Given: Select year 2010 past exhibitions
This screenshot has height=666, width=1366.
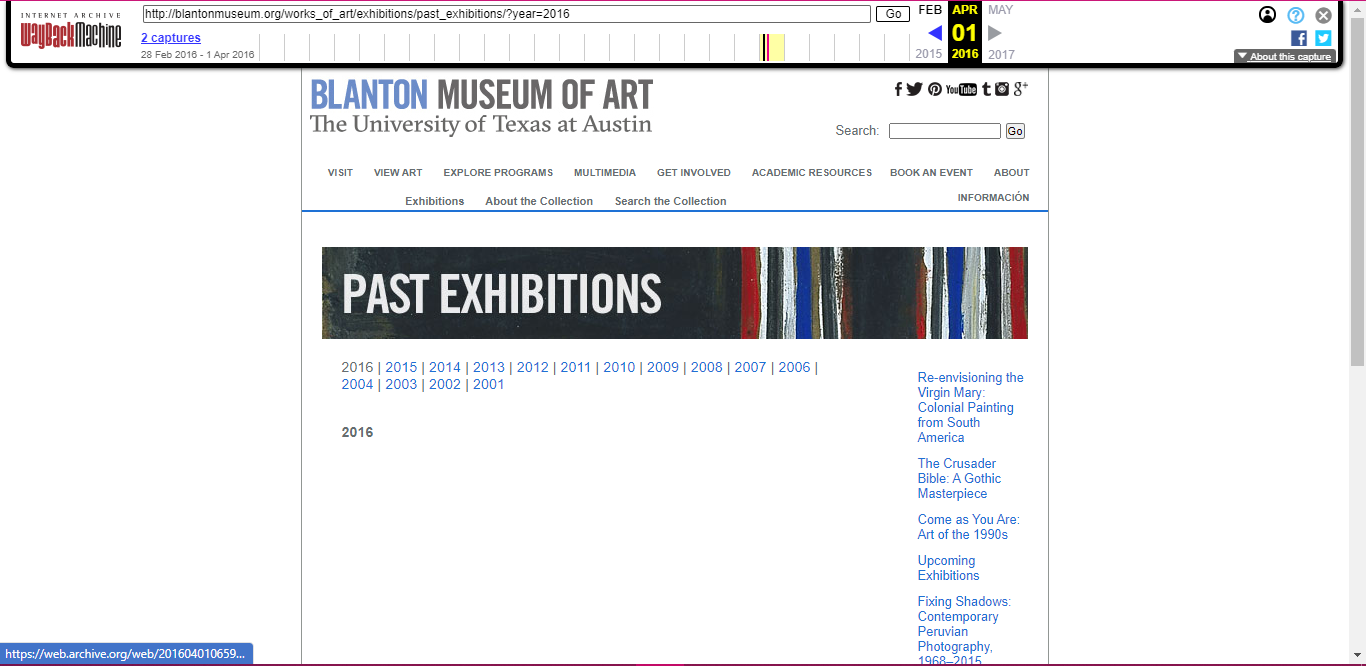Looking at the screenshot, I should click(619, 367).
